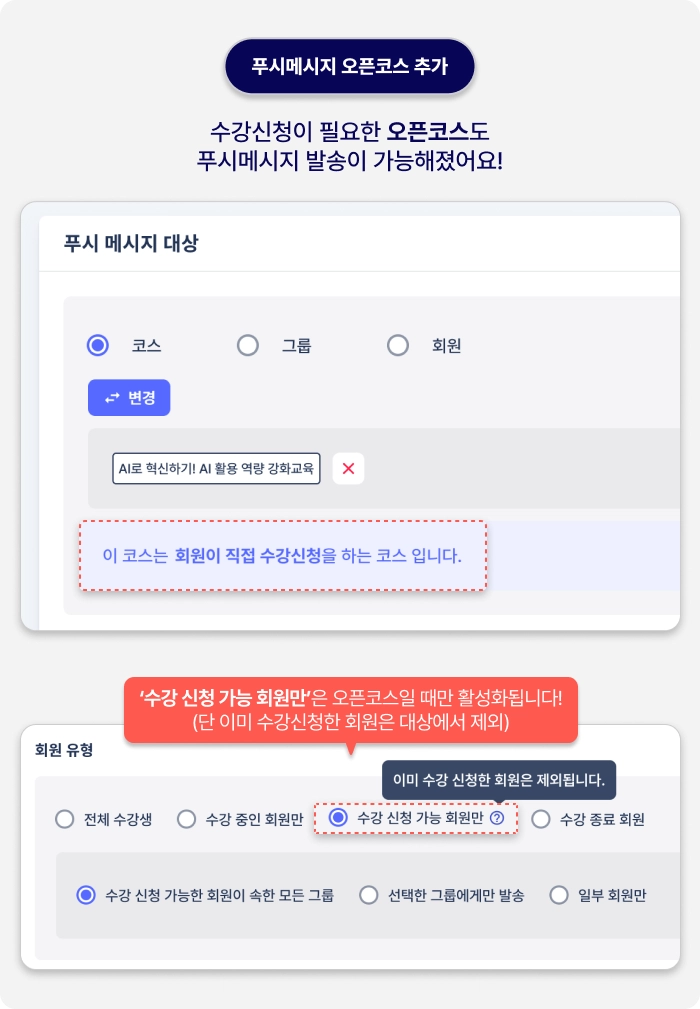Choose 수강 신청 가능 회원만 radio

pyautogui.click(x=338, y=818)
